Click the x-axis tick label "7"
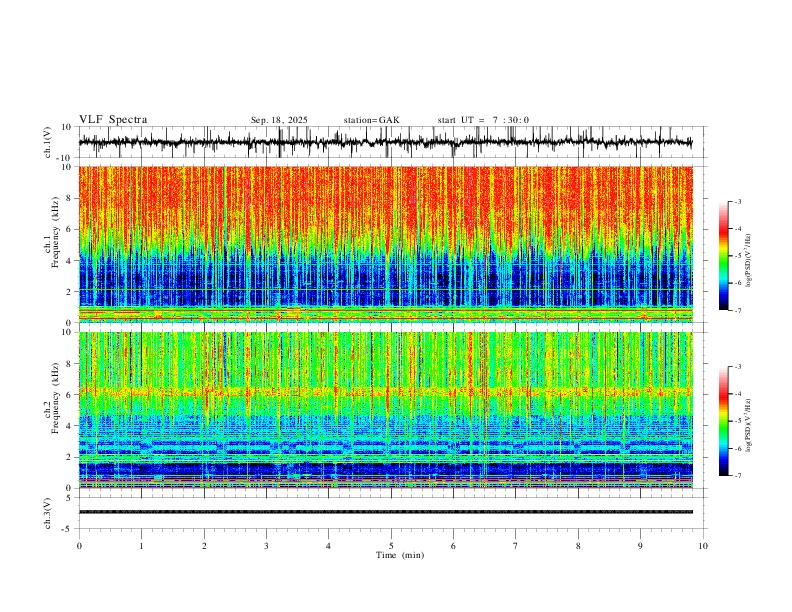The height and width of the screenshot is (612, 792). tap(516, 546)
